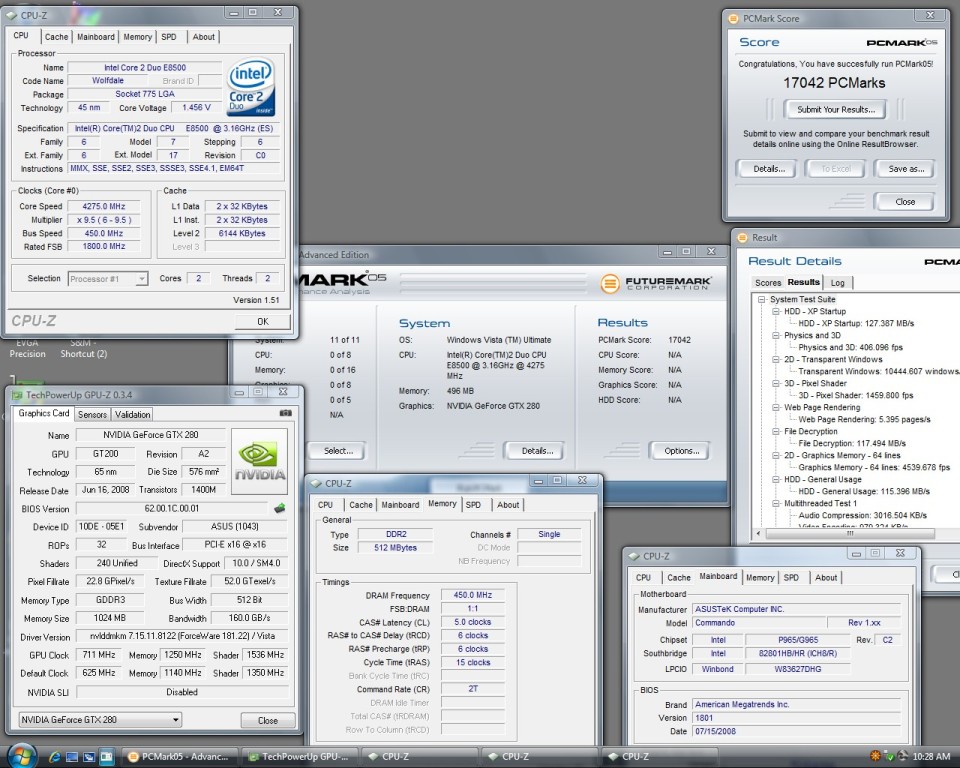The height and width of the screenshot is (768, 960).
Task: Switch to SPD tab in Memory CPU-Z window
Action: (x=473, y=505)
